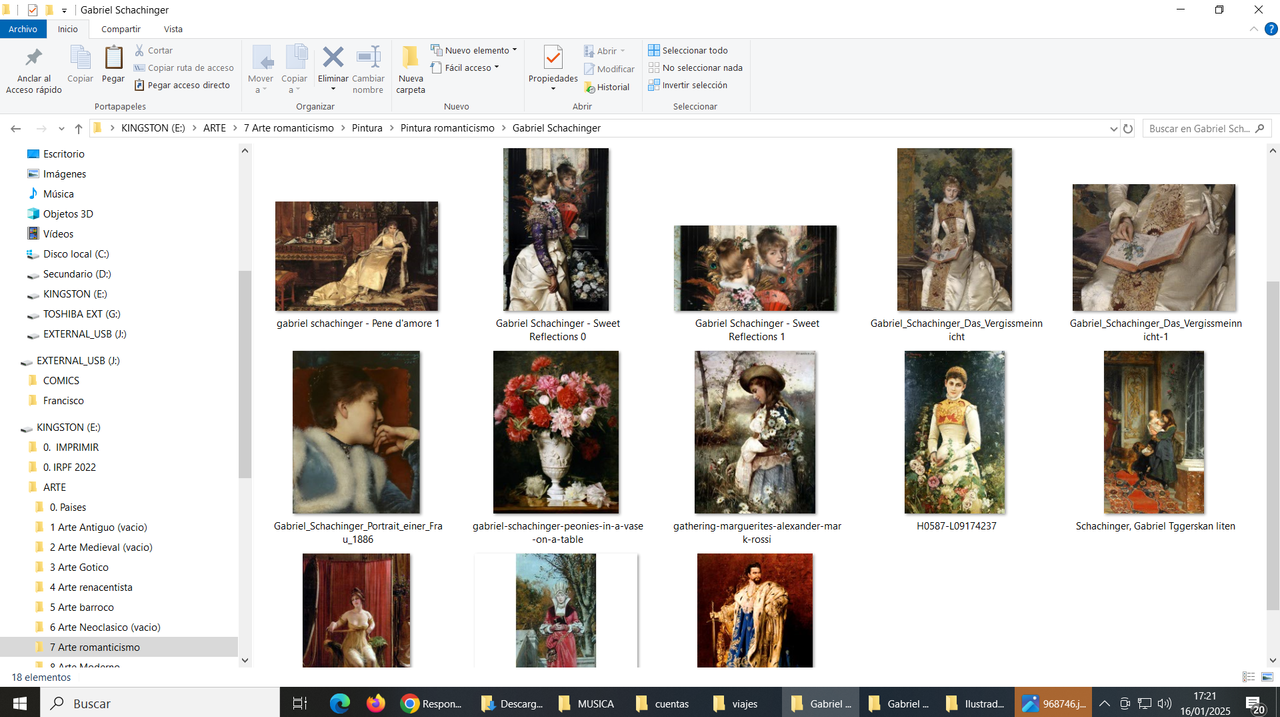Select TOSHIBA EXT (G:) drive
Viewport: 1280px width, 717px height.
[x=81, y=314]
